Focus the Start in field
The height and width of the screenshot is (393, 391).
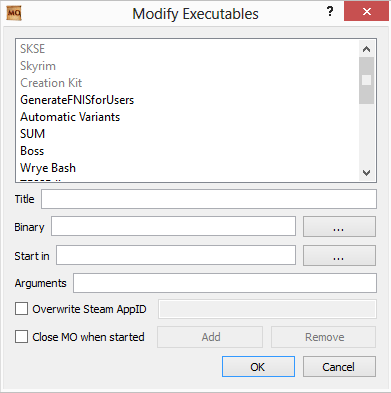click(x=176, y=255)
